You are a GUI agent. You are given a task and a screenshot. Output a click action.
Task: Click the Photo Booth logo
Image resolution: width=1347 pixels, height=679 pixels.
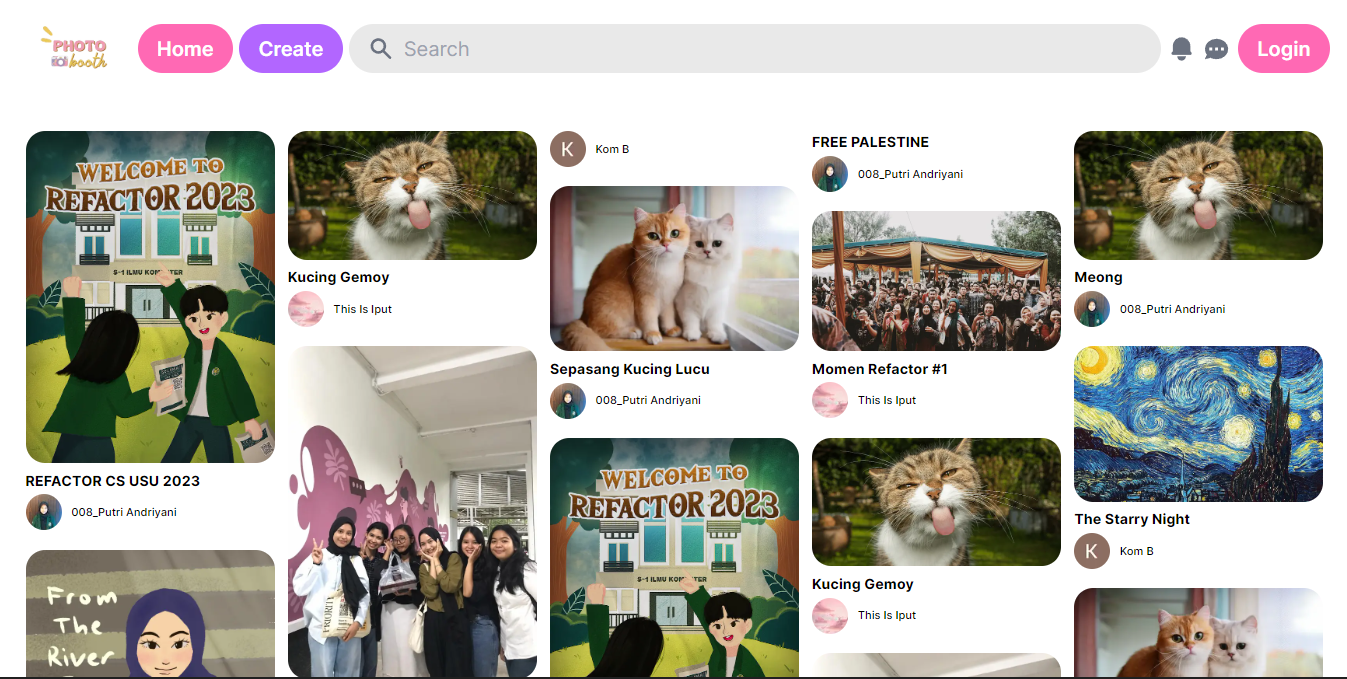pos(75,49)
